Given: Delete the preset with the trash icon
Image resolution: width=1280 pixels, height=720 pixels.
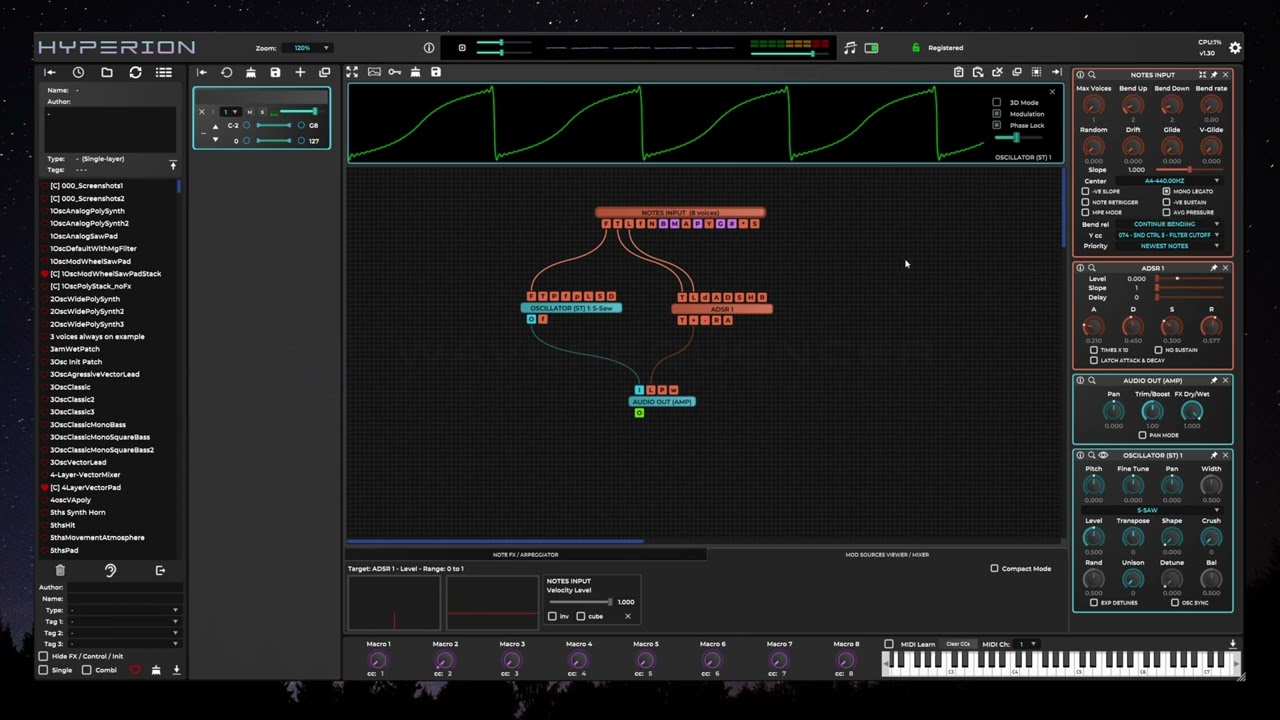Looking at the screenshot, I should [x=60, y=570].
